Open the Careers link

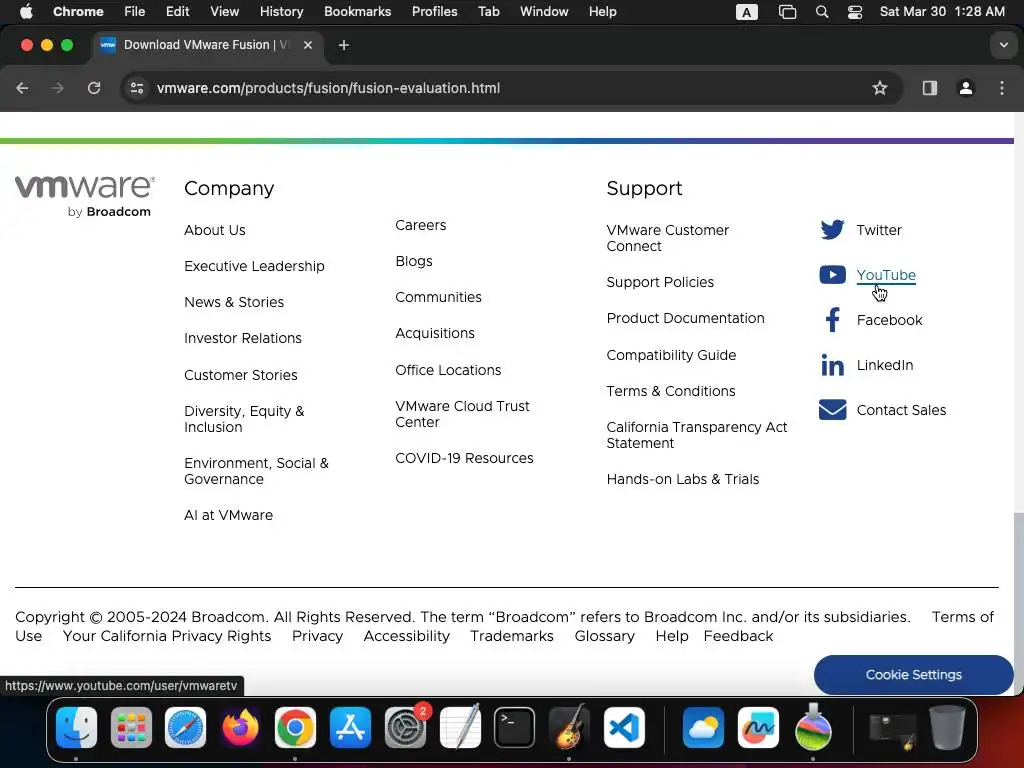pyautogui.click(x=421, y=225)
